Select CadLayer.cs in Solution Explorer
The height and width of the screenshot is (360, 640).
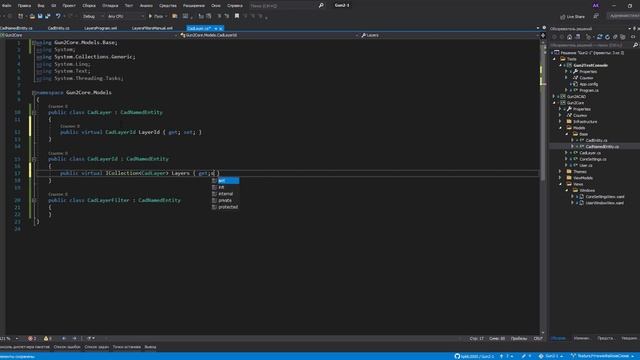590,153
